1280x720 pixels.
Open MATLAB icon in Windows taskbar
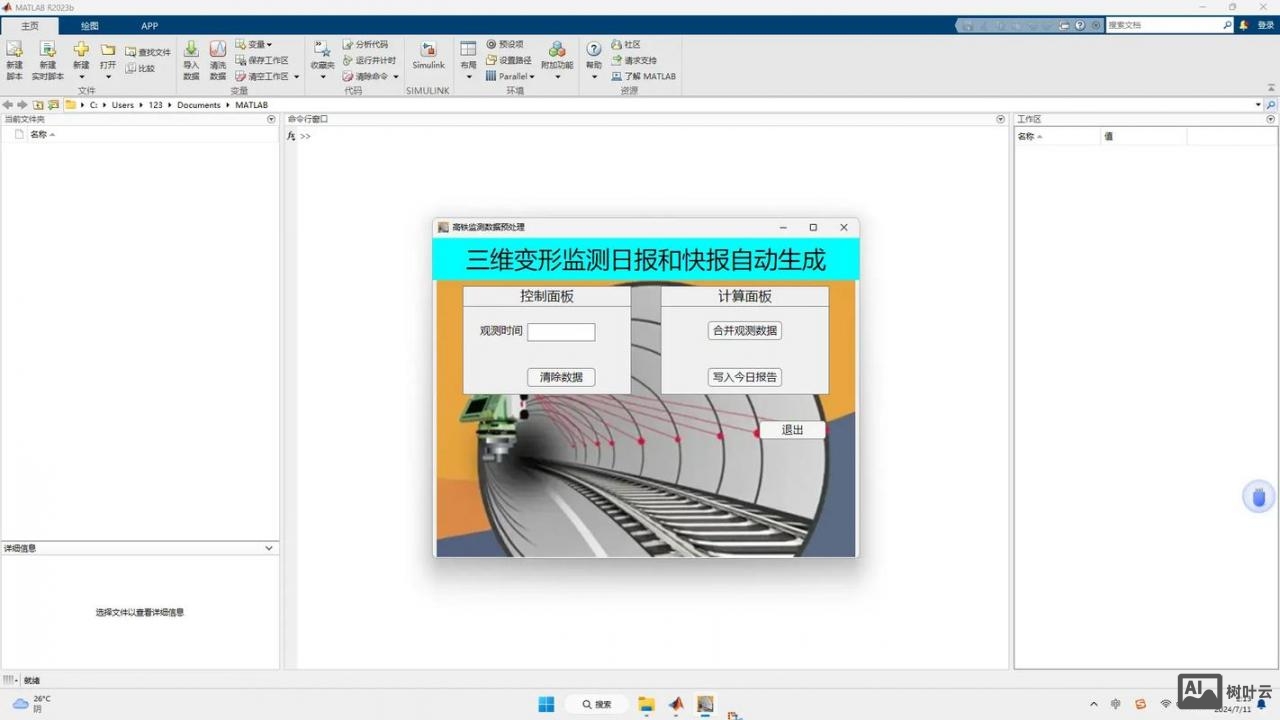coord(676,704)
